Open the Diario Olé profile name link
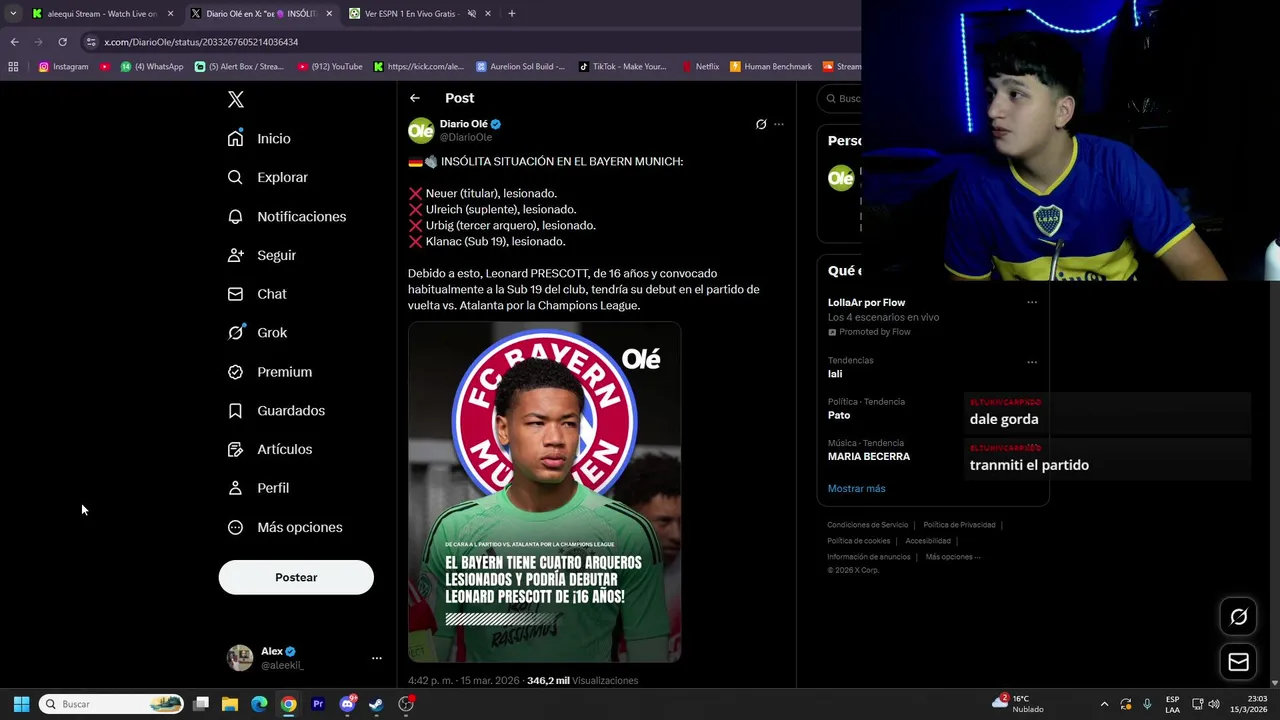This screenshot has height=720, width=1280. (464, 124)
